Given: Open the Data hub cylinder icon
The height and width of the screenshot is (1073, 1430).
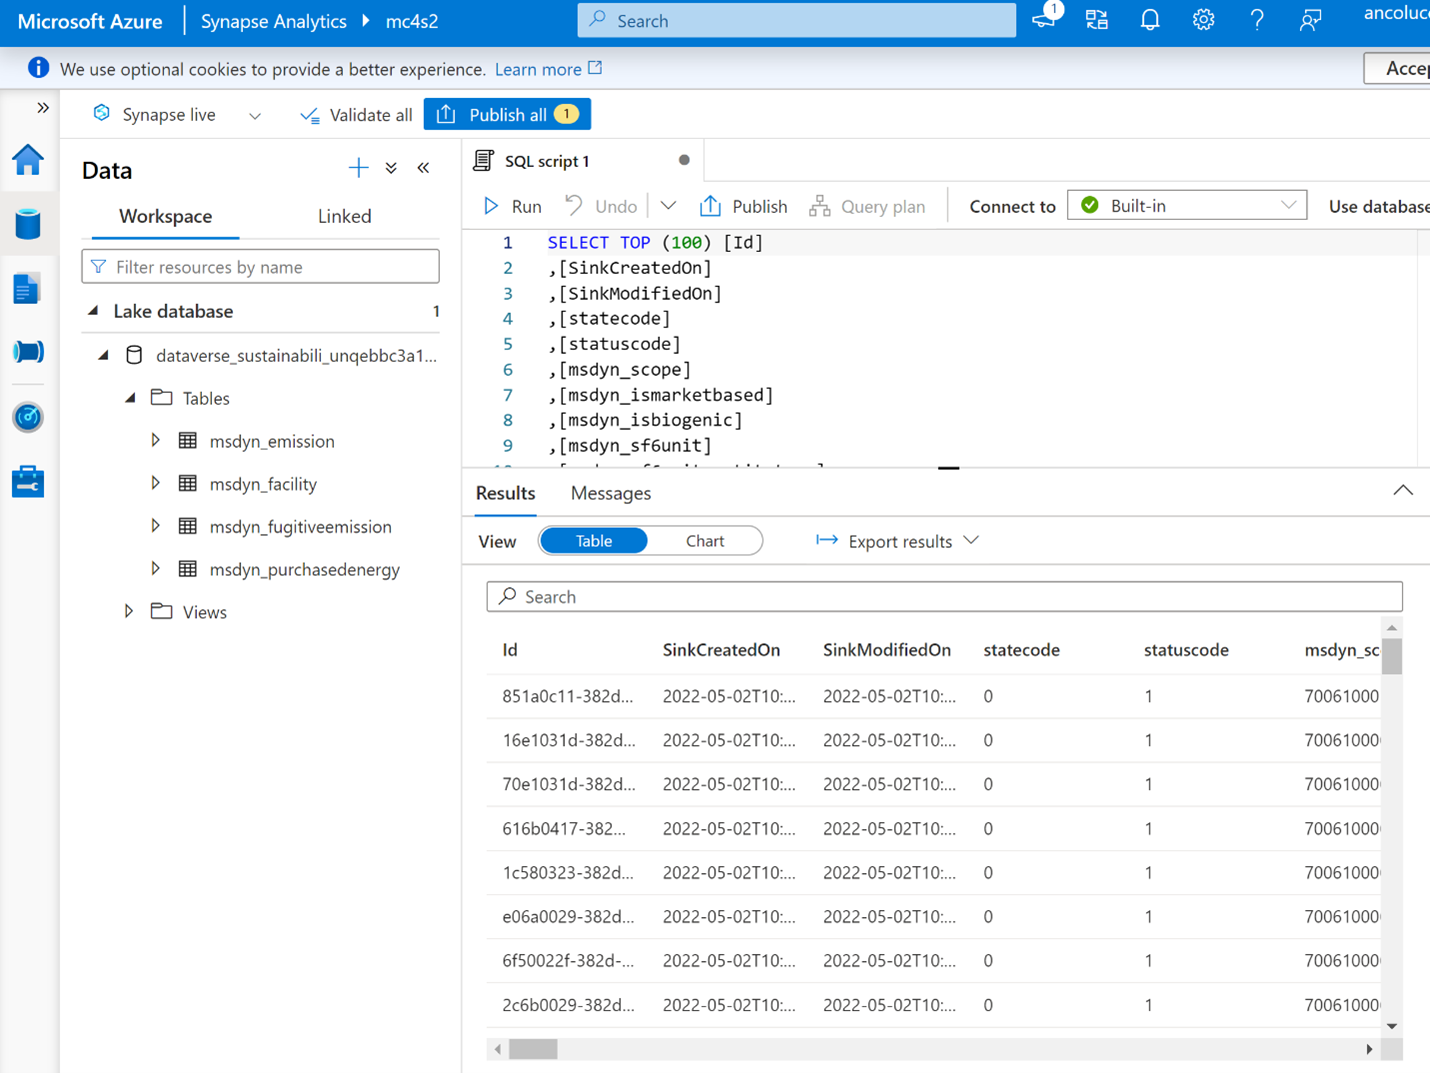Looking at the screenshot, I should (x=28, y=224).
